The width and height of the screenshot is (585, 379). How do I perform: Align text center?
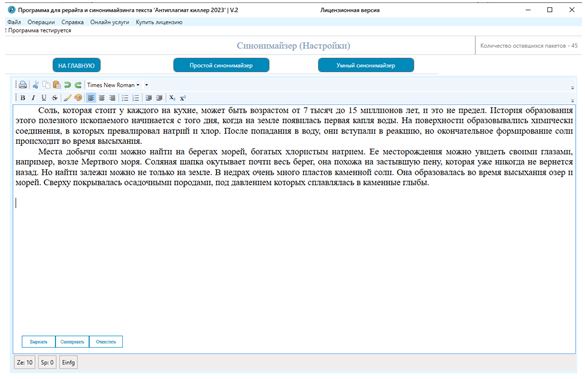pyautogui.click(x=101, y=98)
